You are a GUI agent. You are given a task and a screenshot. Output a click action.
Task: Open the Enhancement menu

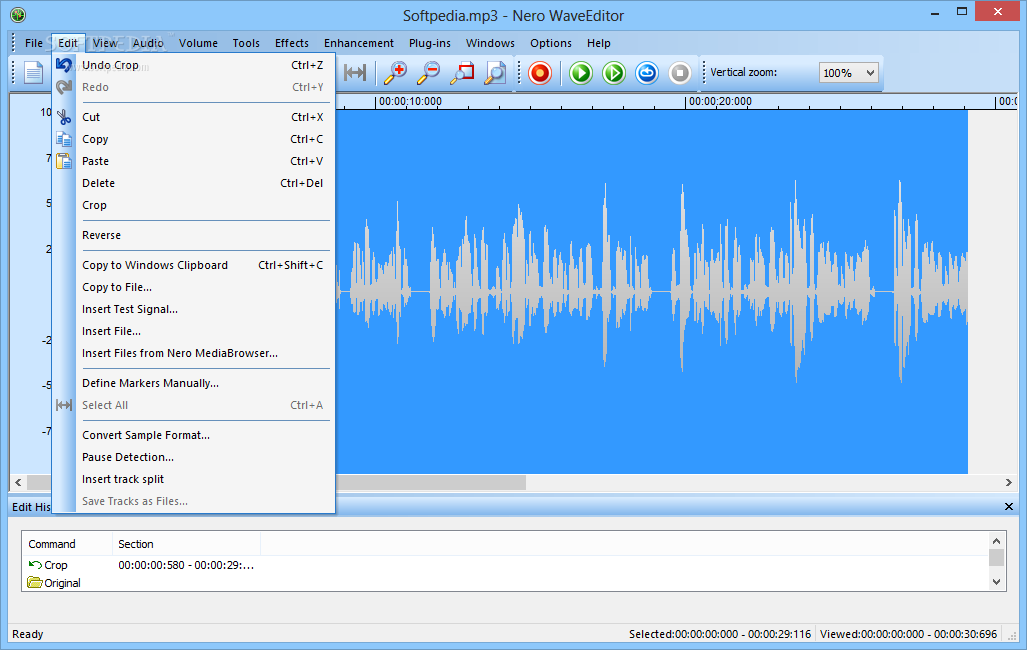coord(359,43)
